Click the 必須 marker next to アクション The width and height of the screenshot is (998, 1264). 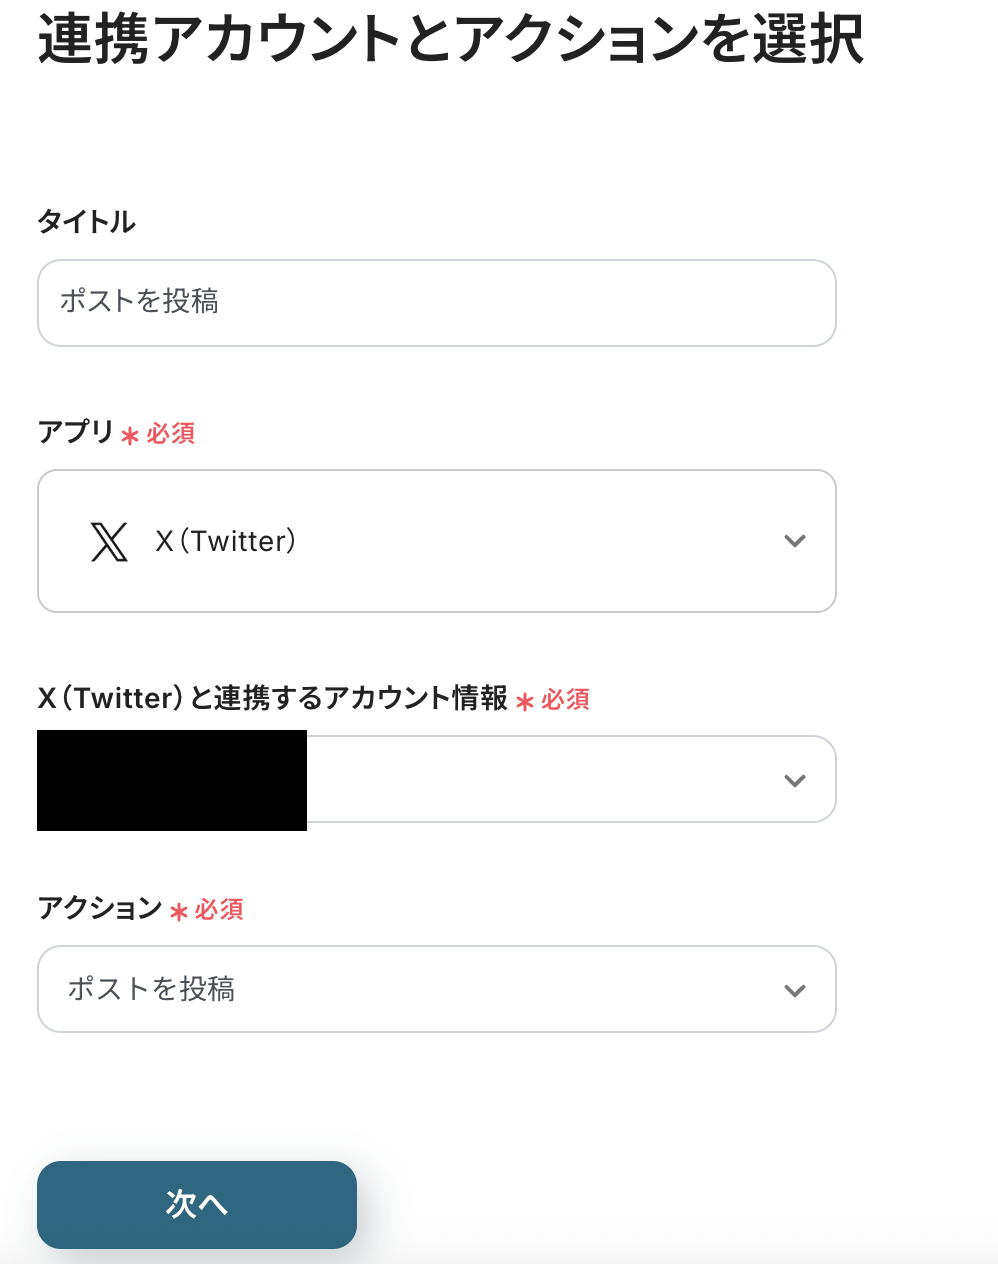pyautogui.click(x=219, y=909)
